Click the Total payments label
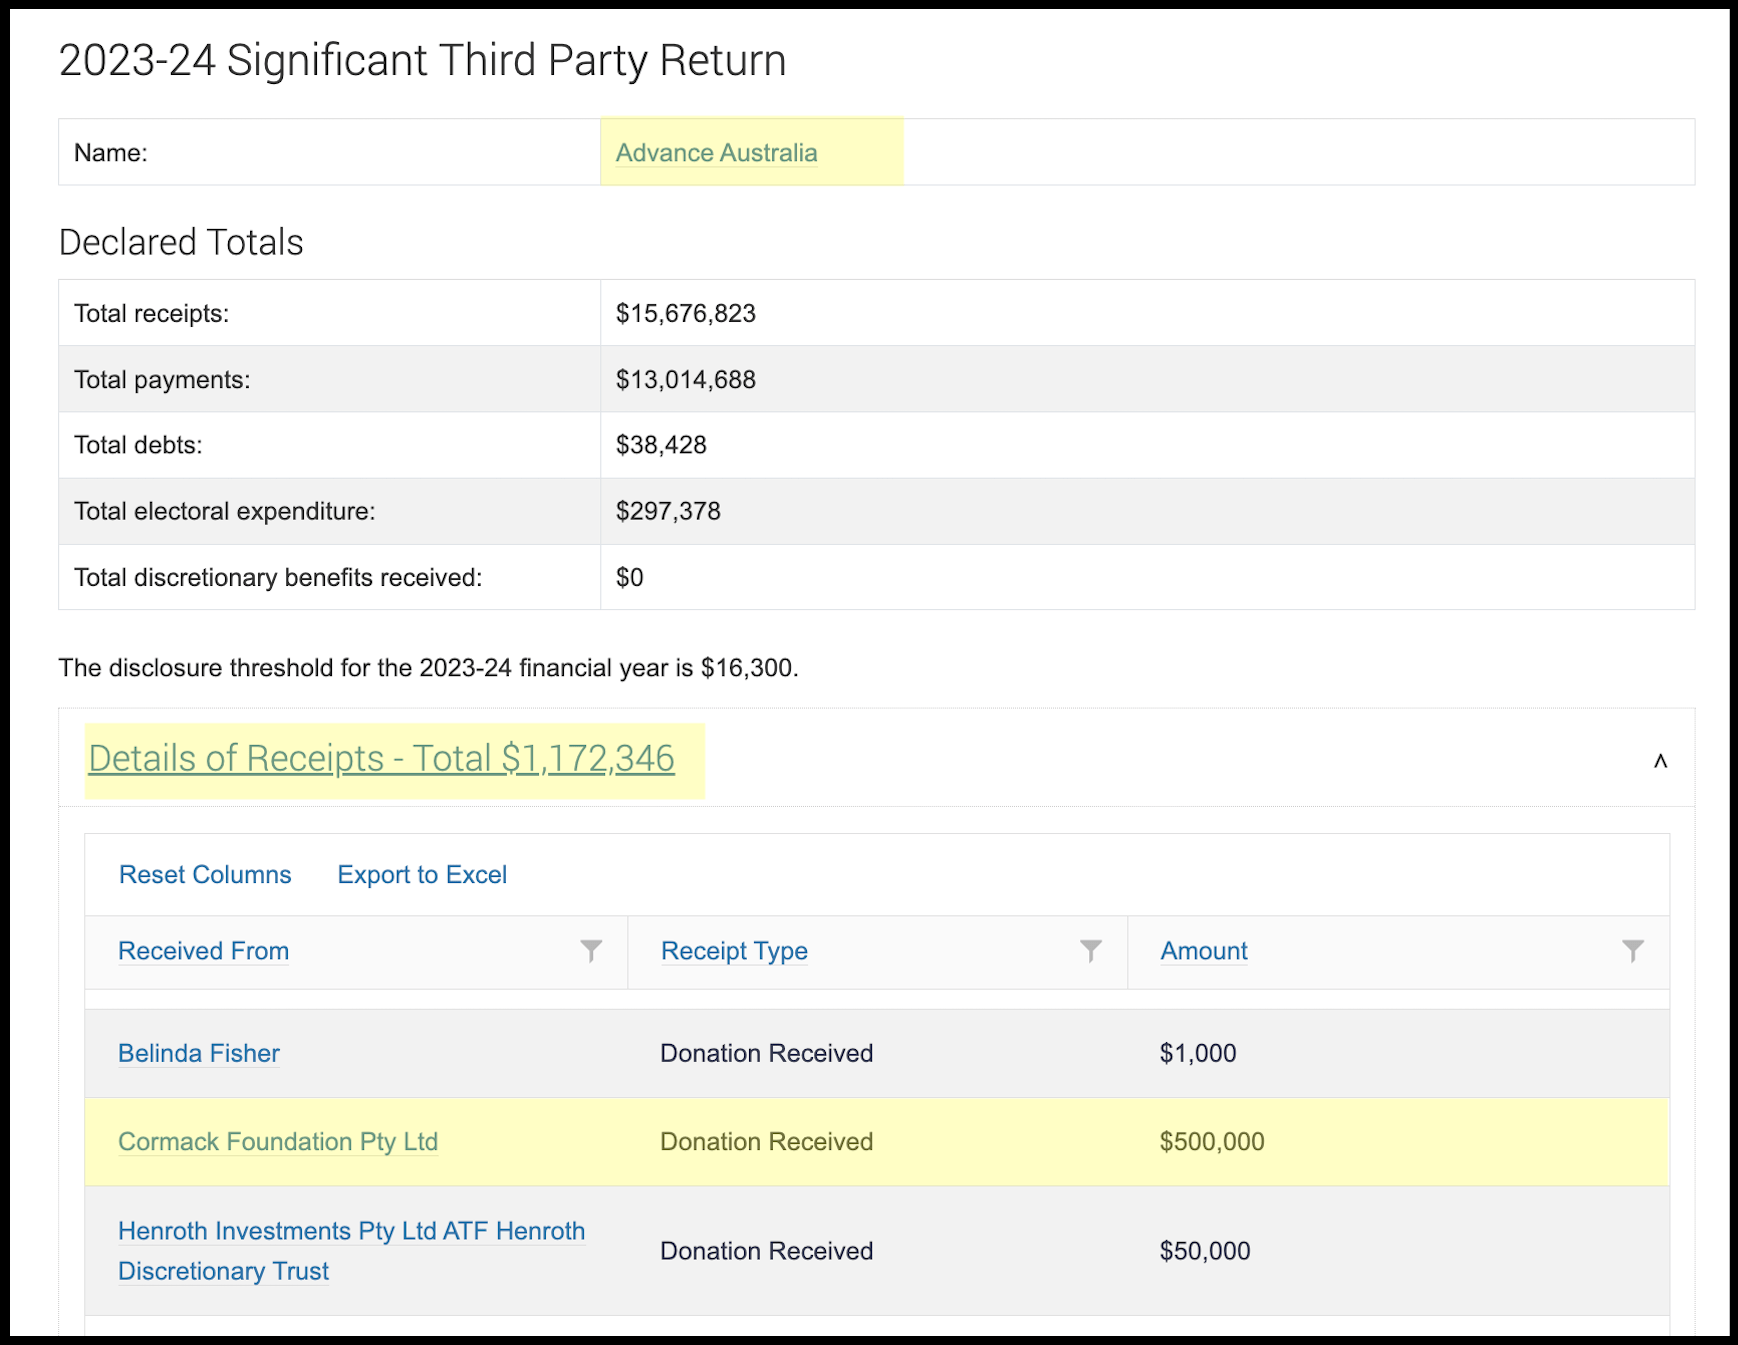The height and width of the screenshot is (1345, 1738). click(162, 380)
